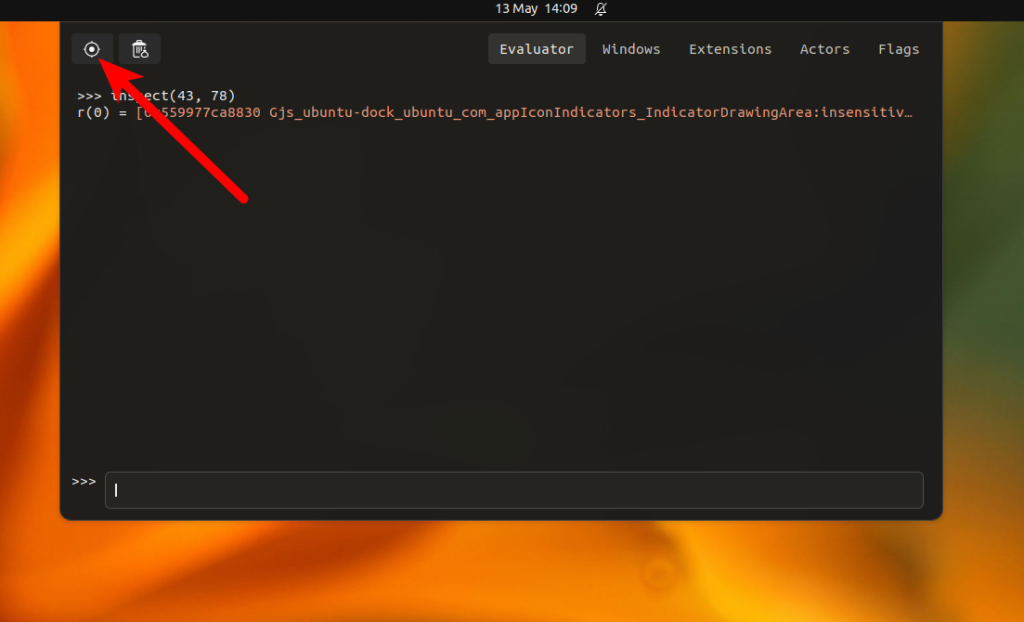Screen dimensions: 1024x622
Task: Open the IndicatorDrawingArea result object link
Action: click(524, 112)
